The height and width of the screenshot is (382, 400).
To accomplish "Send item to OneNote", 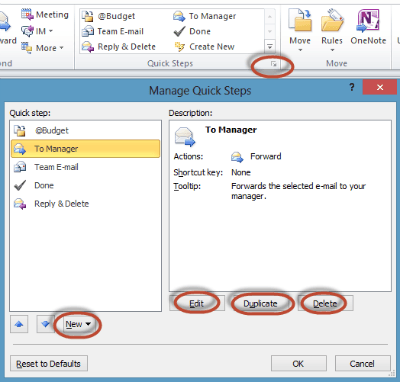I will click(x=368, y=27).
